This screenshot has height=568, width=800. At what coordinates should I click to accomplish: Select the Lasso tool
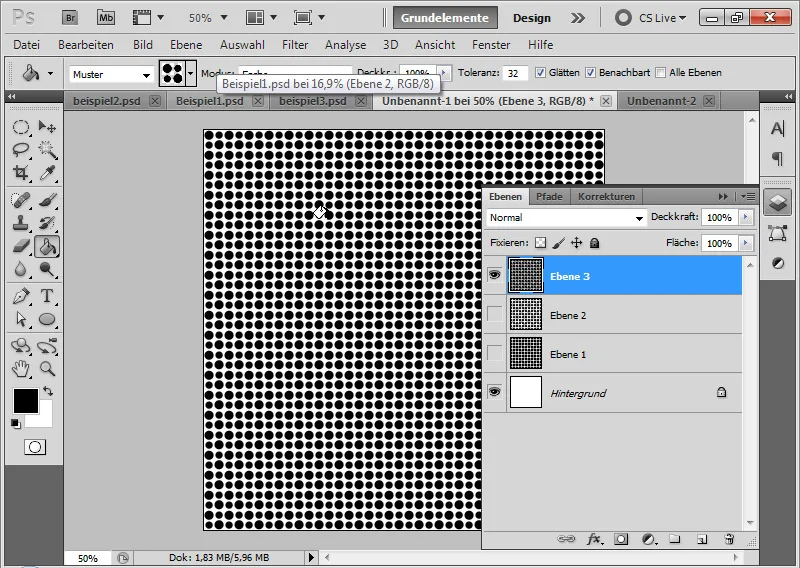point(20,150)
